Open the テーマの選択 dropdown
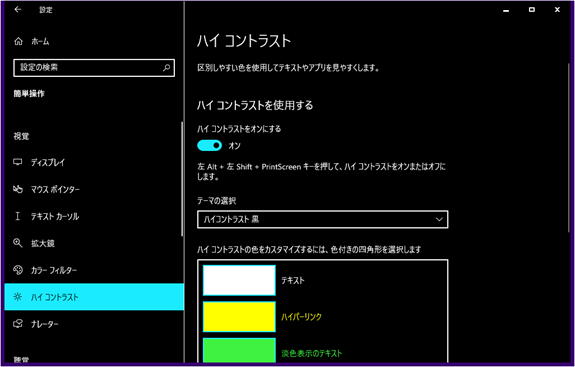Image resolution: width=575 pixels, height=367 pixels. point(322,219)
